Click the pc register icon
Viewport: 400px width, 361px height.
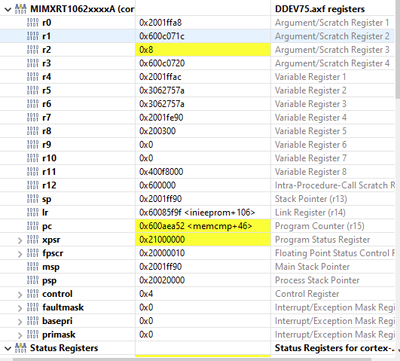coord(33,226)
